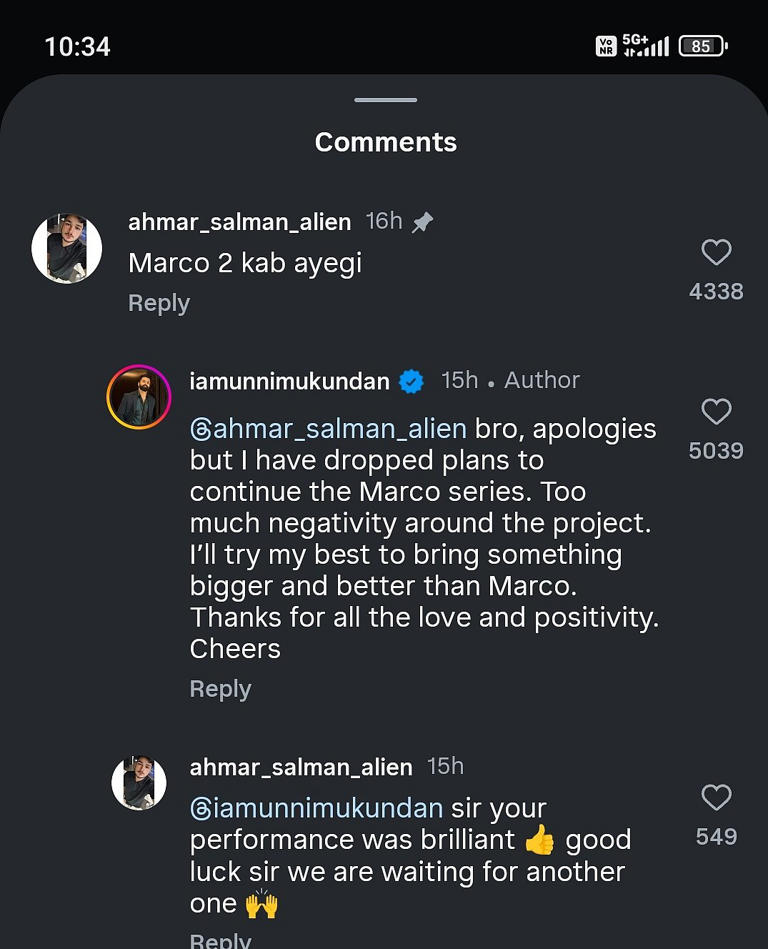Tap the pin icon on the pinned comment

(x=423, y=223)
